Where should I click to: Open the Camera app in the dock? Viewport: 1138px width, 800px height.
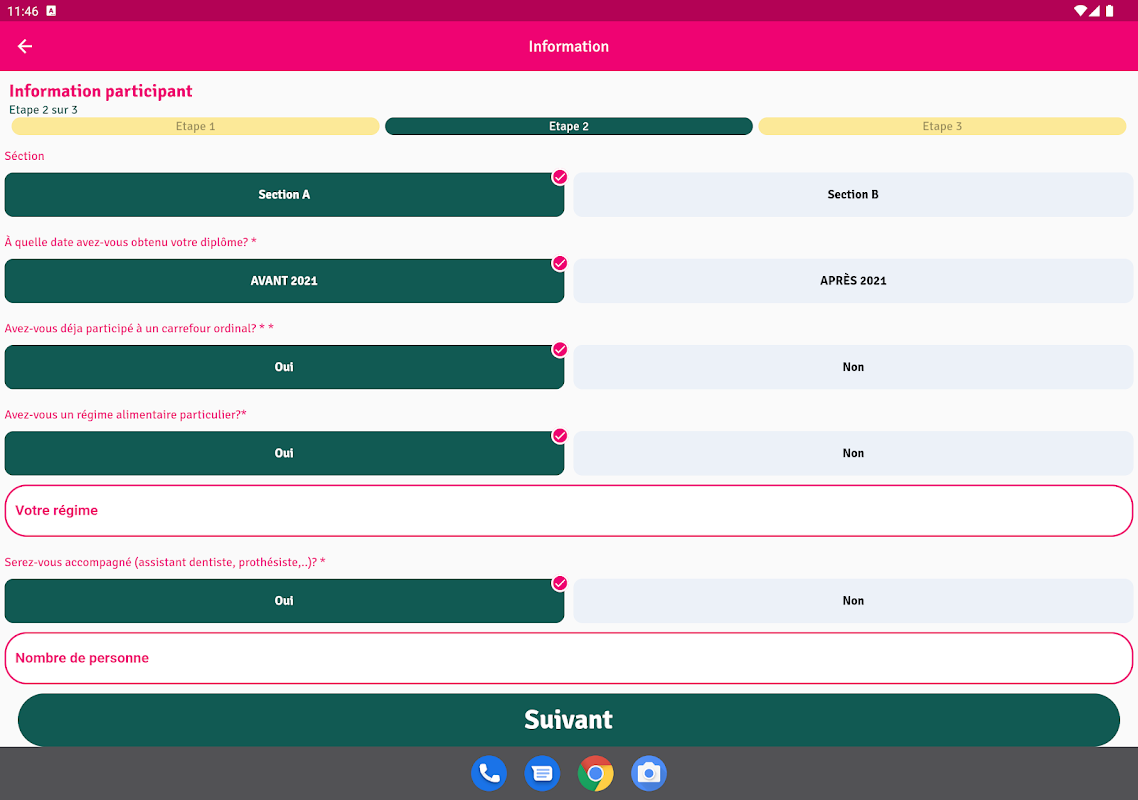coord(649,773)
